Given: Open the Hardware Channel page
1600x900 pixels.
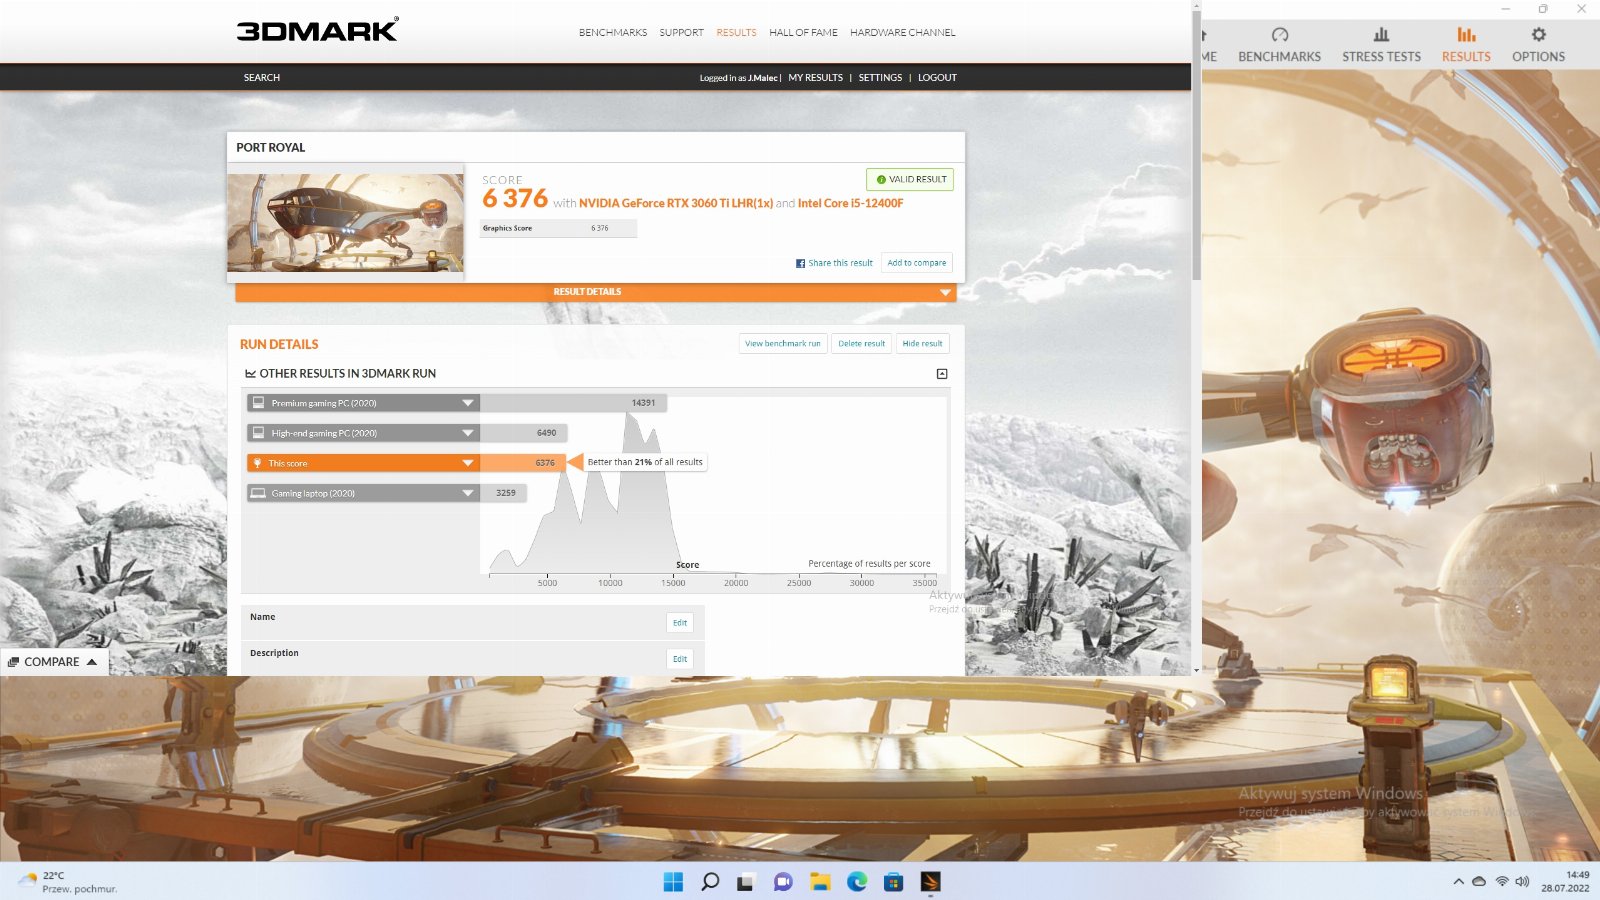Looking at the screenshot, I should click(x=903, y=33).
